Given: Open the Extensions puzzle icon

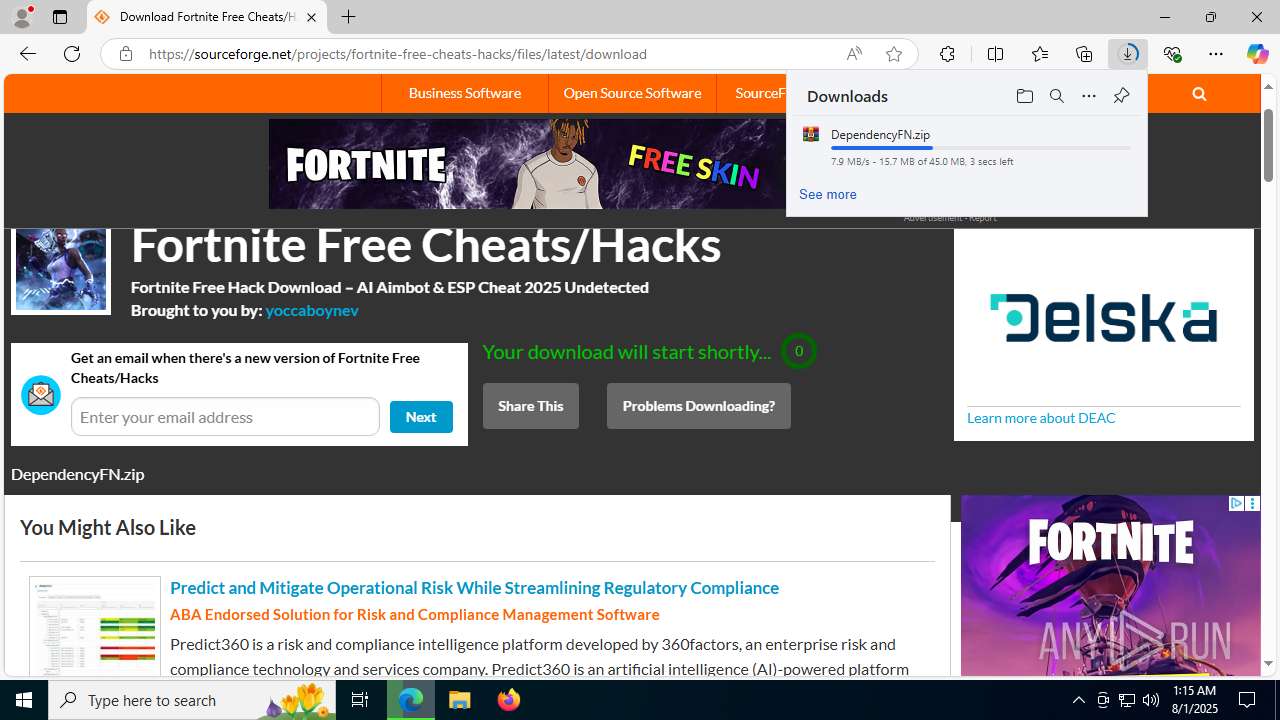Looking at the screenshot, I should (947, 54).
